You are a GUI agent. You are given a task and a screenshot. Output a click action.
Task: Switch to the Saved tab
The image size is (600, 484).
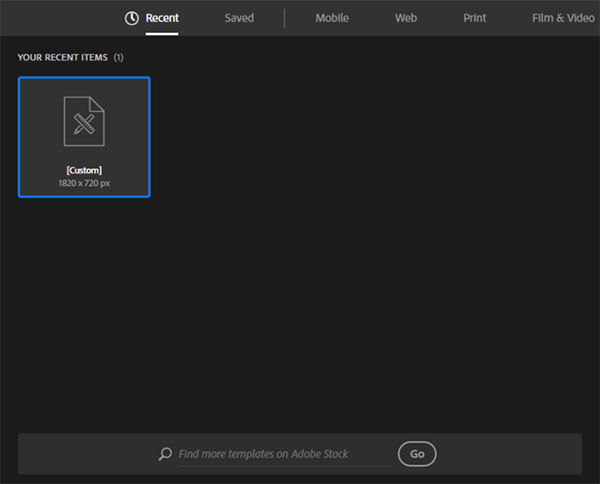point(239,18)
